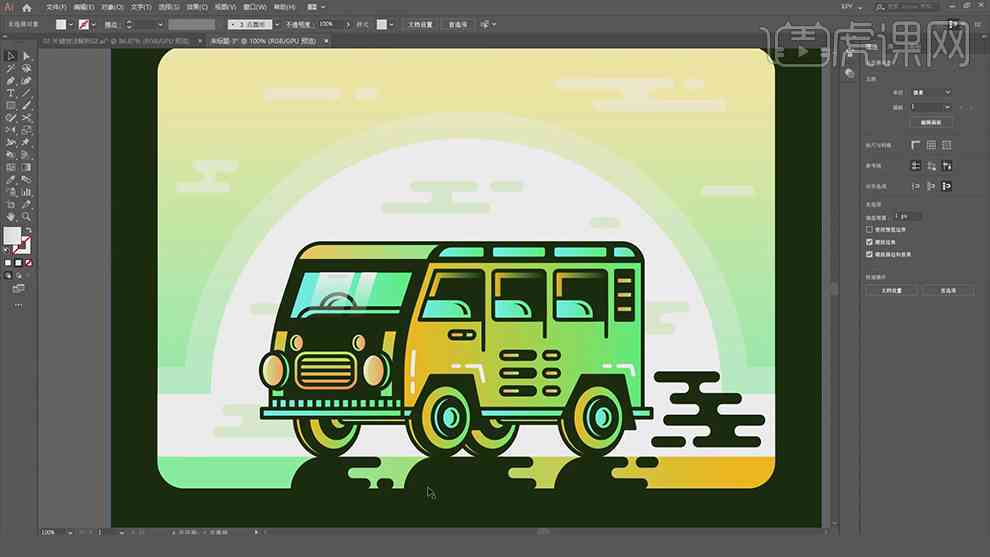Select the Paintbrush tool
The height and width of the screenshot is (557, 990).
click(x=27, y=105)
